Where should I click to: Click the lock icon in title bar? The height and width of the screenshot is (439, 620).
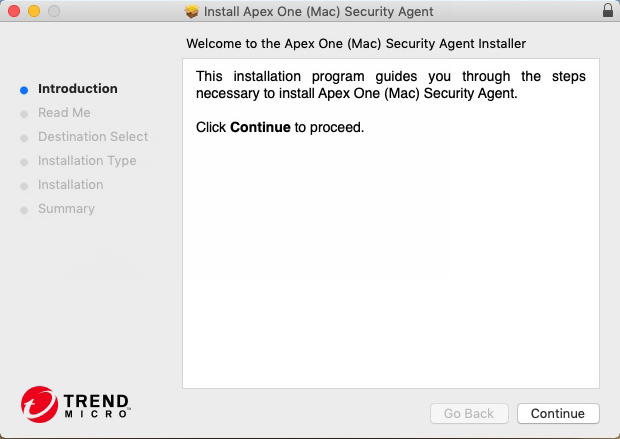[x=608, y=11]
